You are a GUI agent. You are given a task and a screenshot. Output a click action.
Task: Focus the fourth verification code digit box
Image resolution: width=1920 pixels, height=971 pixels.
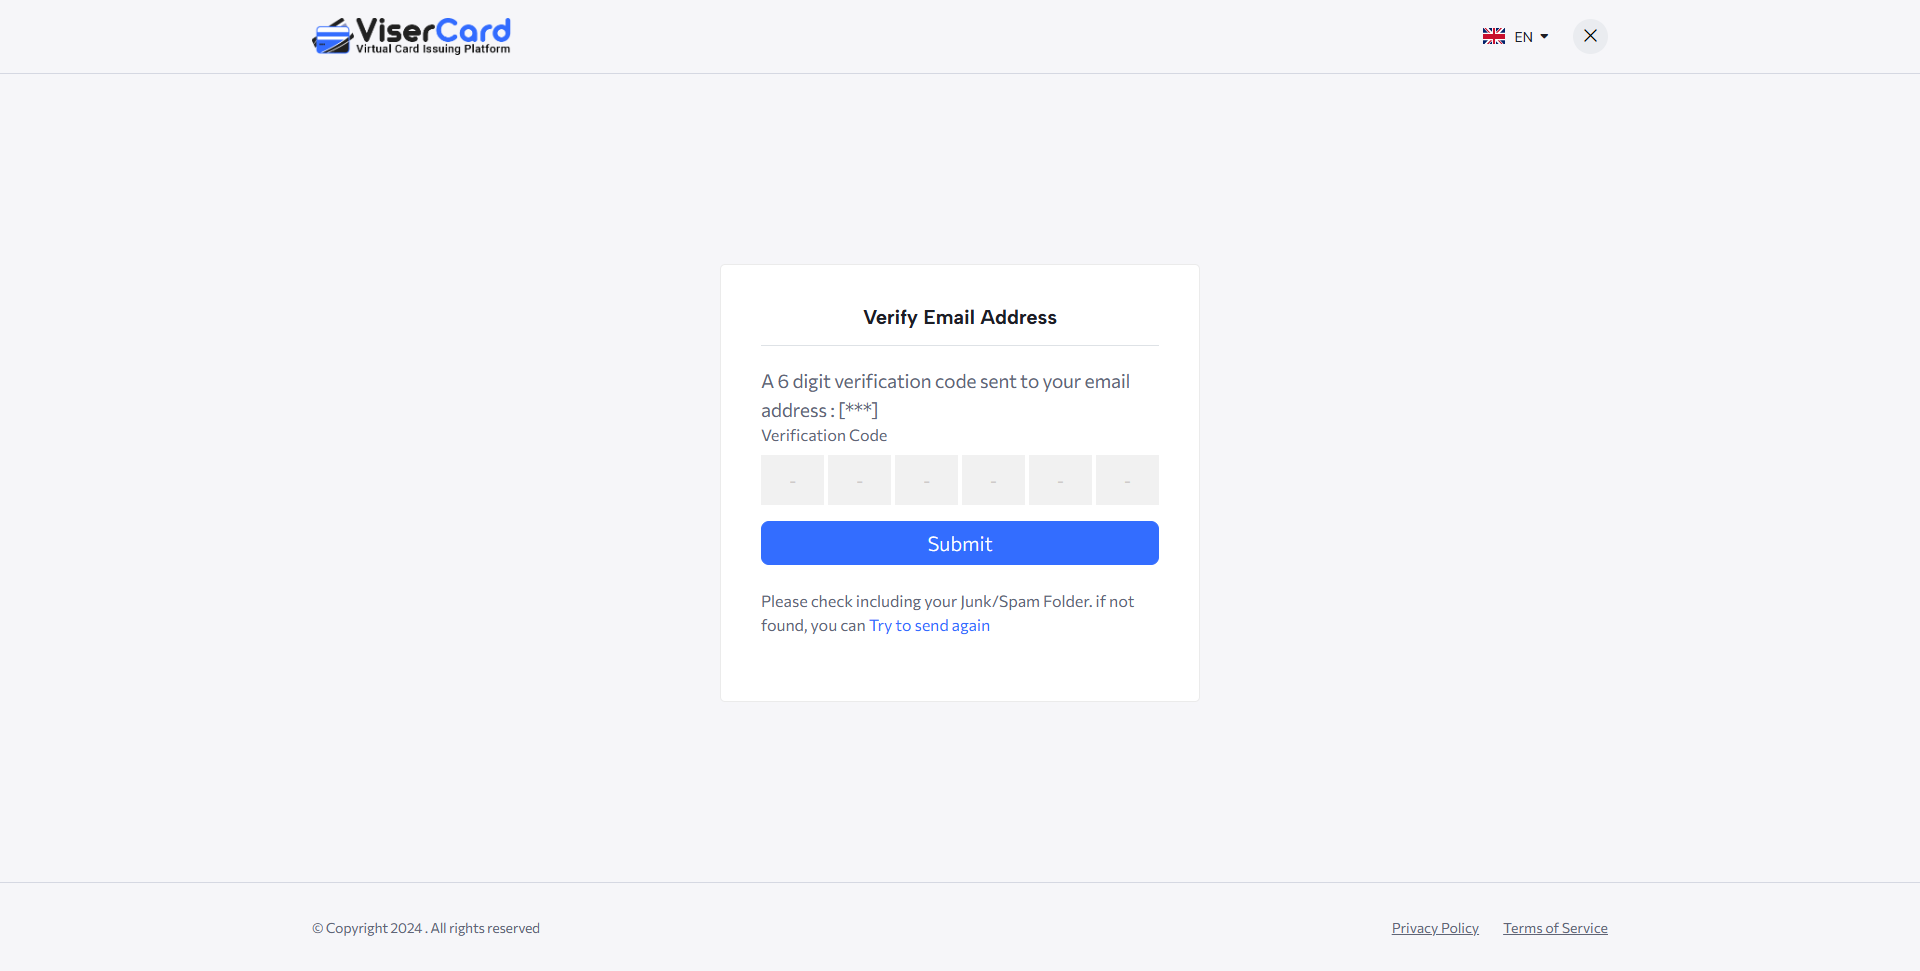click(x=993, y=481)
